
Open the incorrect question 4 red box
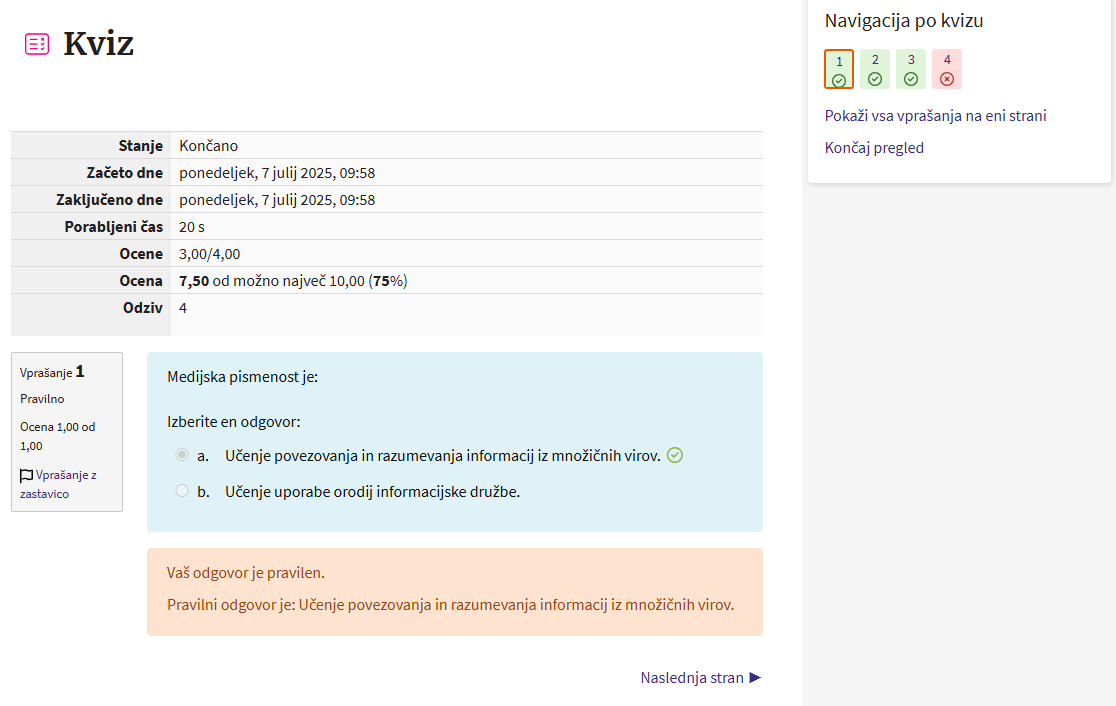[947, 69]
